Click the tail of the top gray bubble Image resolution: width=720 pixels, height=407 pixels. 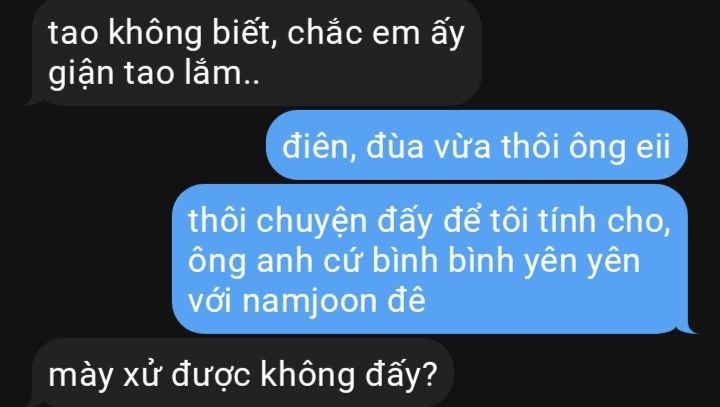click(x=34, y=101)
